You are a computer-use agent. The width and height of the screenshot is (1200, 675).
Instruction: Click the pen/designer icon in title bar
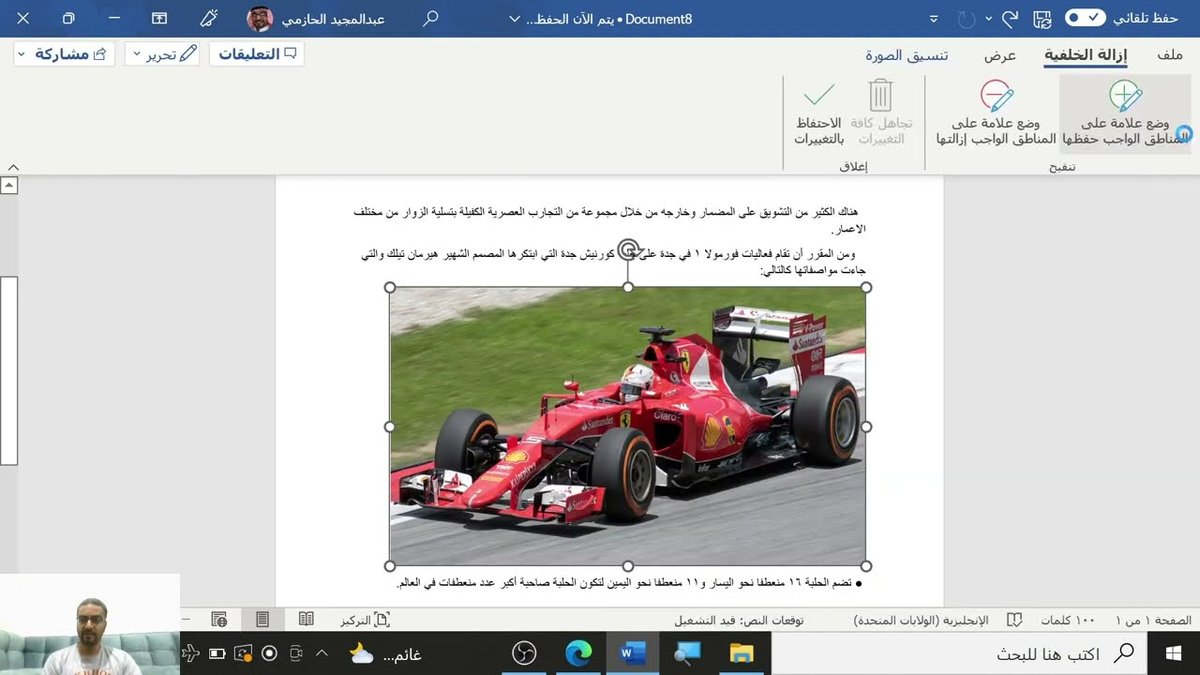[208, 18]
